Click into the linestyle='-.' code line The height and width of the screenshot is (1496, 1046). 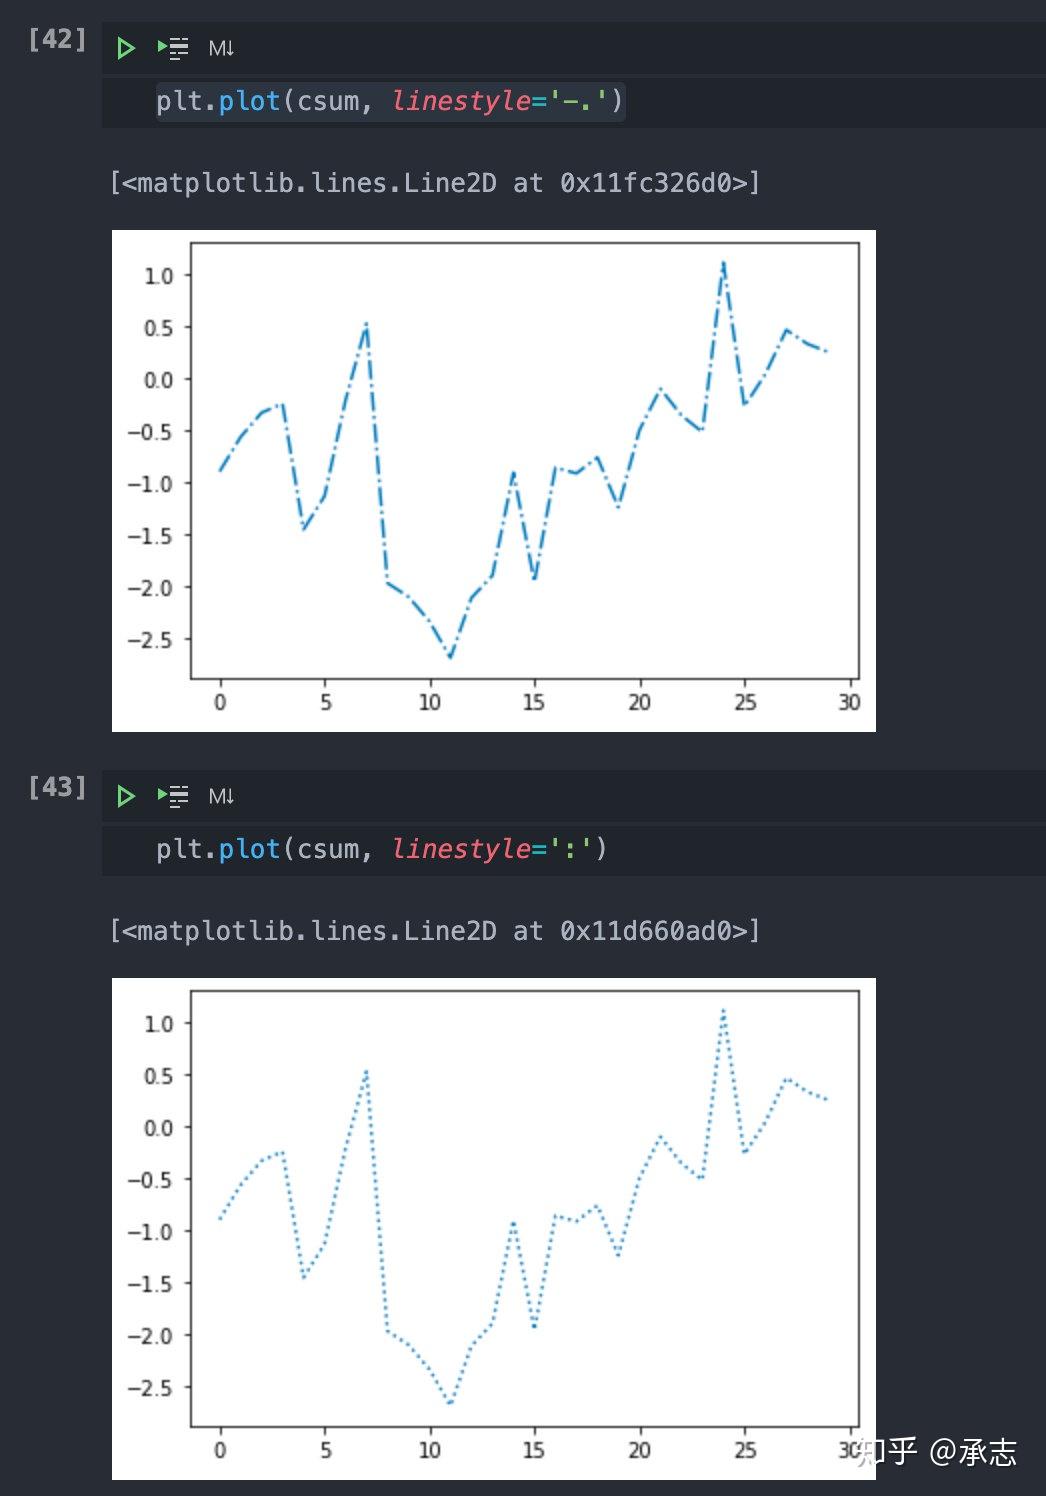click(x=390, y=101)
